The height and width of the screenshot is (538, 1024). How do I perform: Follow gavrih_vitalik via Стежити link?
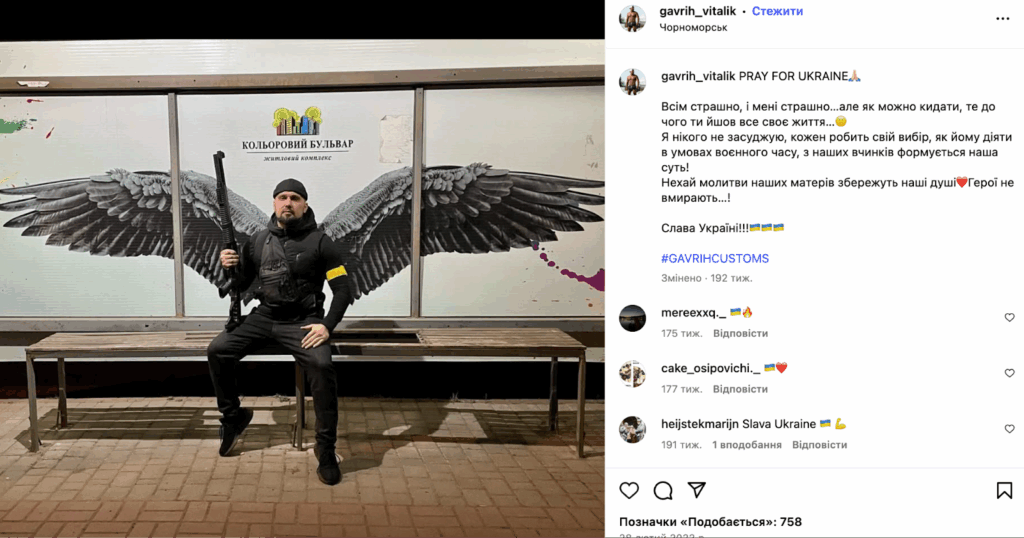tap(777, 11)
